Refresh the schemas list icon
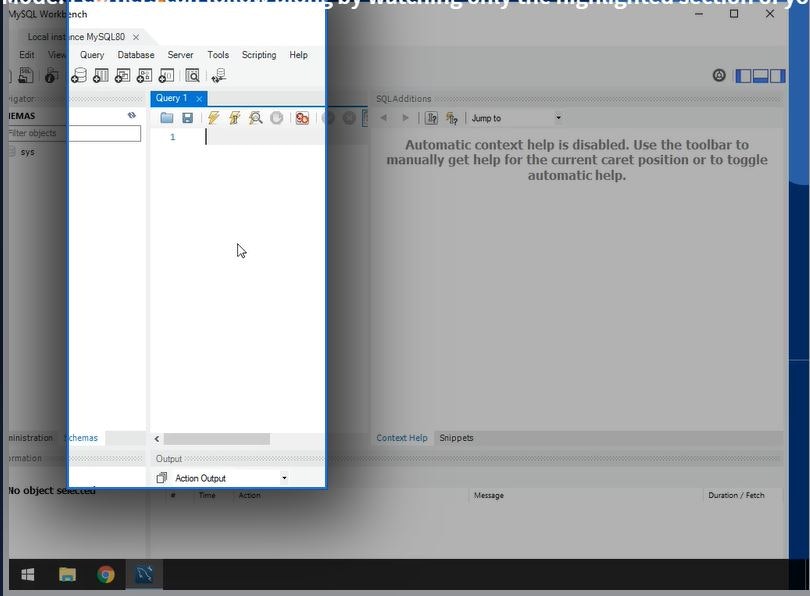This screenshot has height=596, width=810. tap(132, 115)
